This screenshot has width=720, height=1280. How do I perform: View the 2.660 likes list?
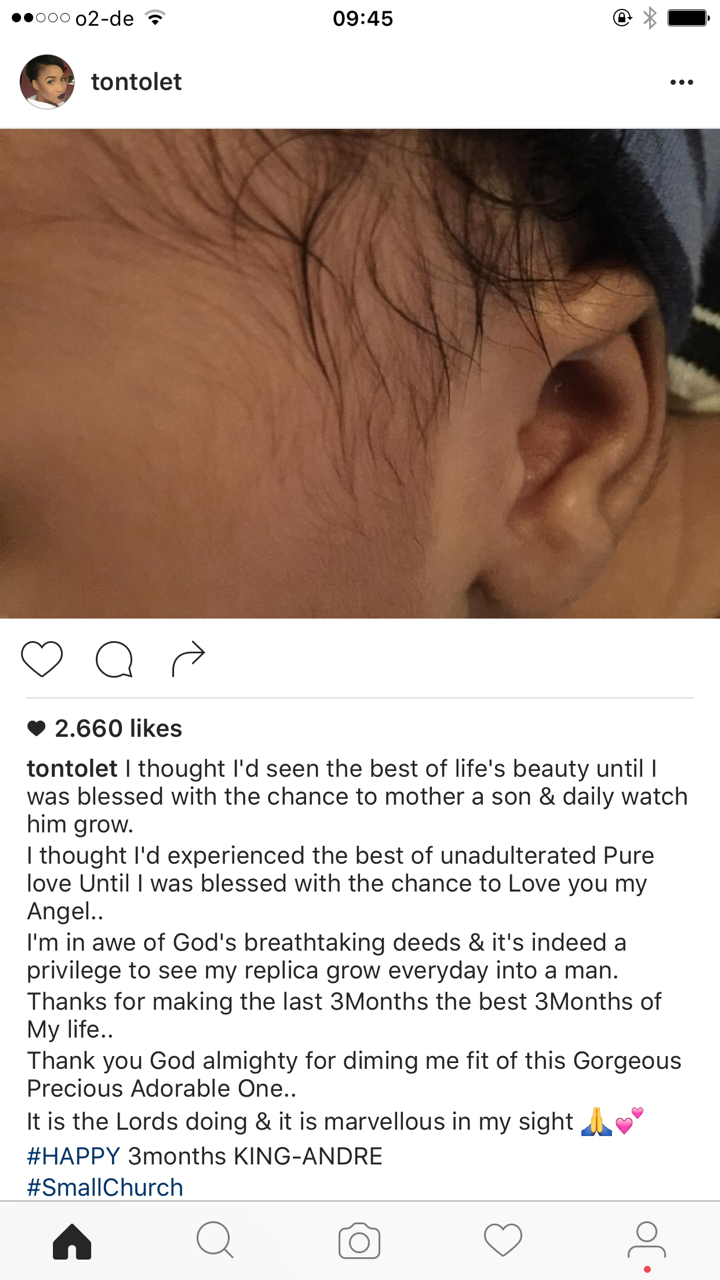click(x=104, y=729)
